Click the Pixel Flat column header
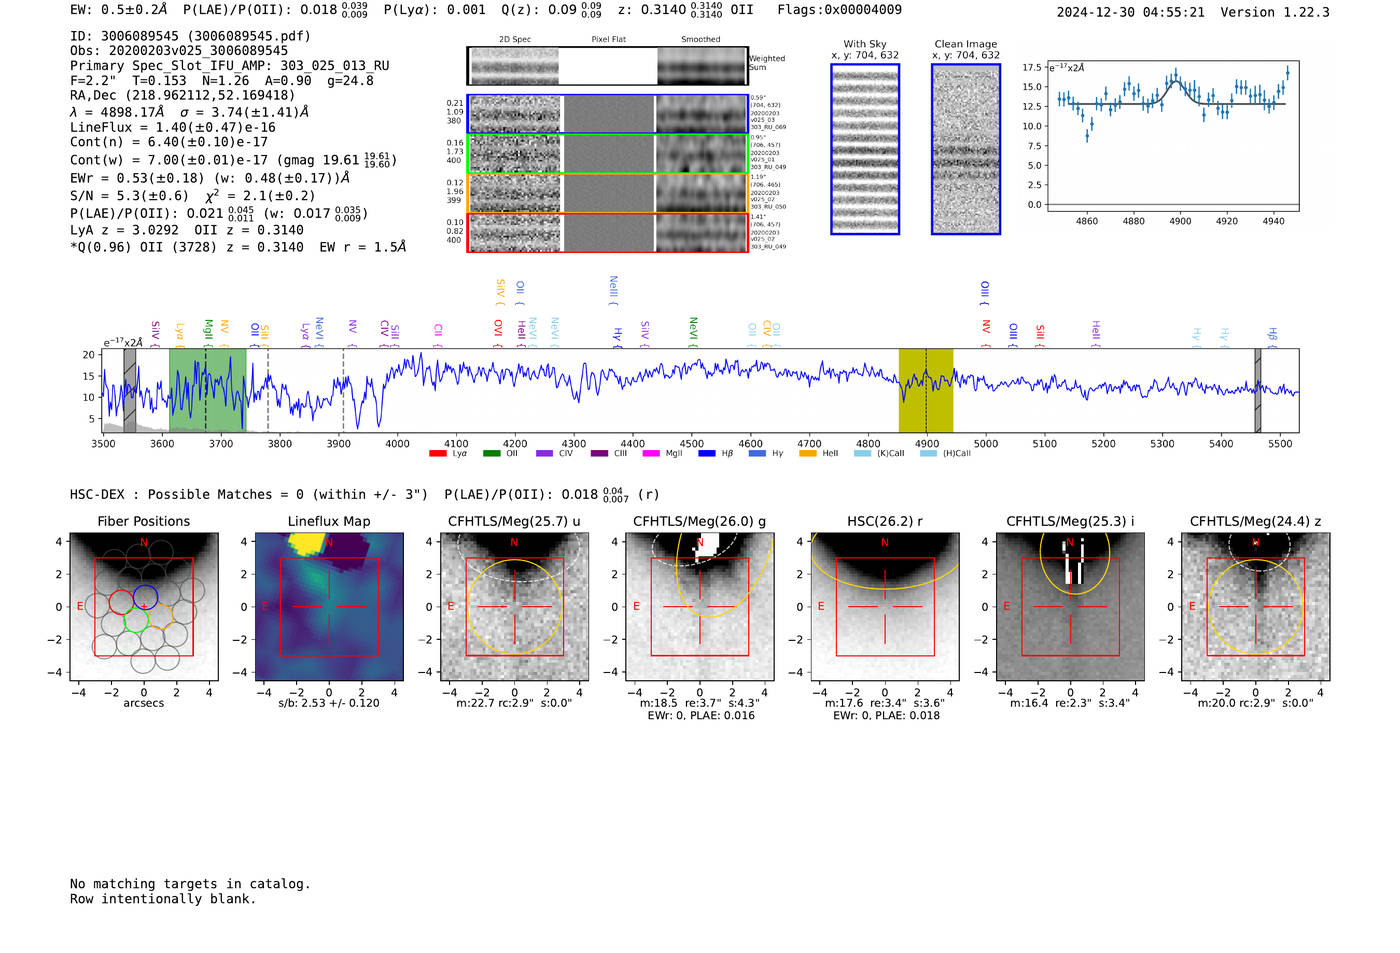The height and width of the screenshot is (953, 1400). coord(608,40)
